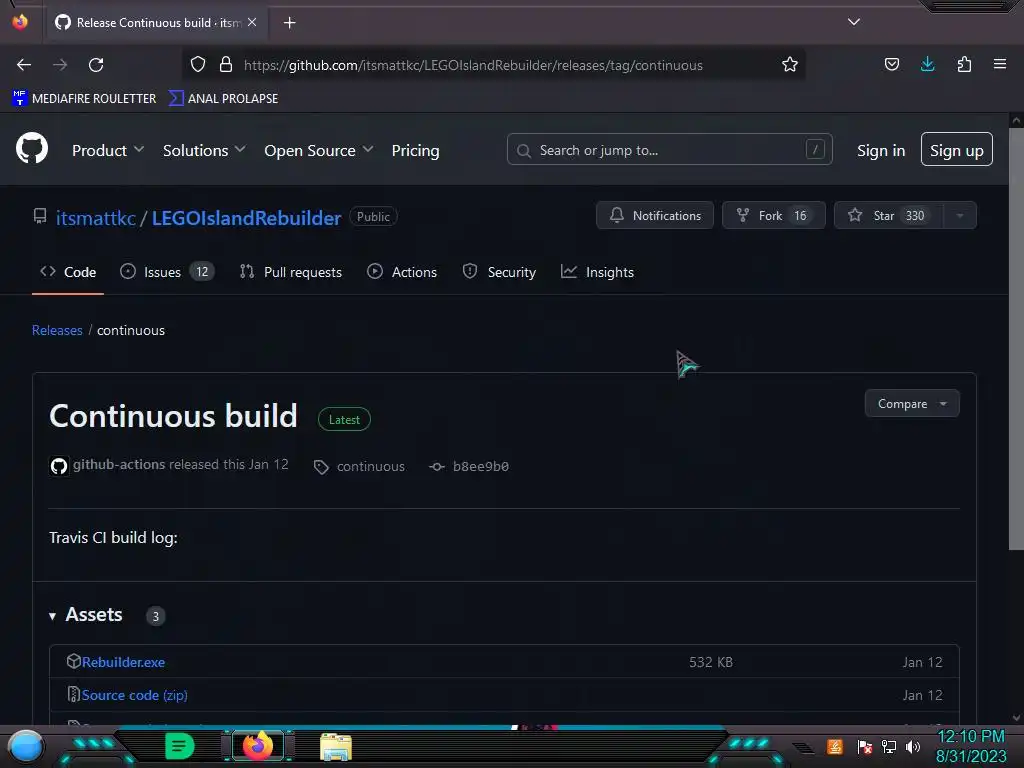Expand the Solutions menu

(204, 150)
